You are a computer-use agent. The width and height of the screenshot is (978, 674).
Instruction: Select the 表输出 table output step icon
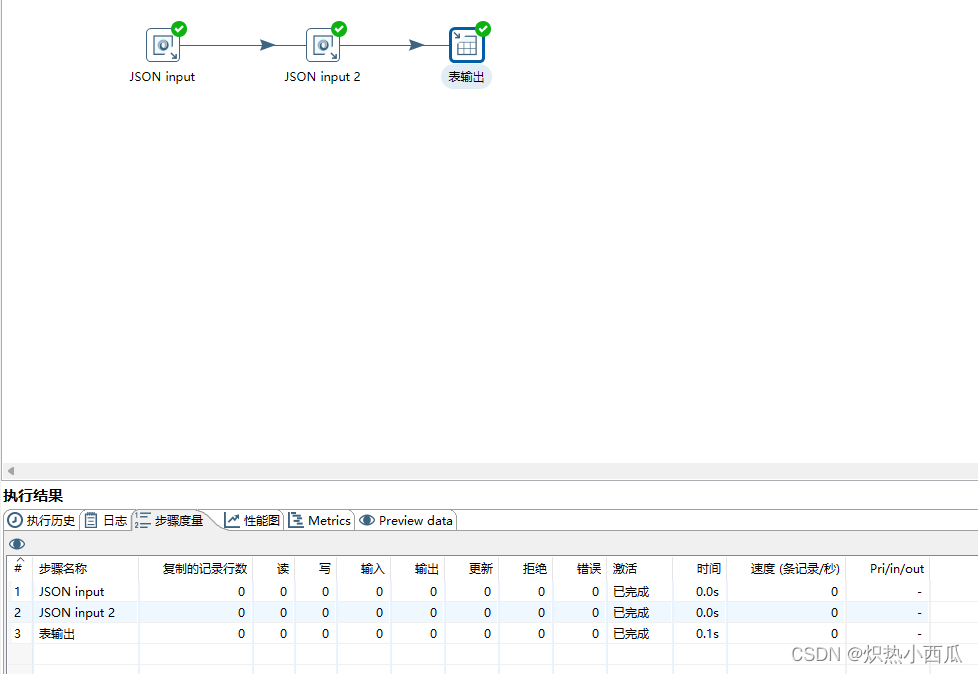pos(466,43)
